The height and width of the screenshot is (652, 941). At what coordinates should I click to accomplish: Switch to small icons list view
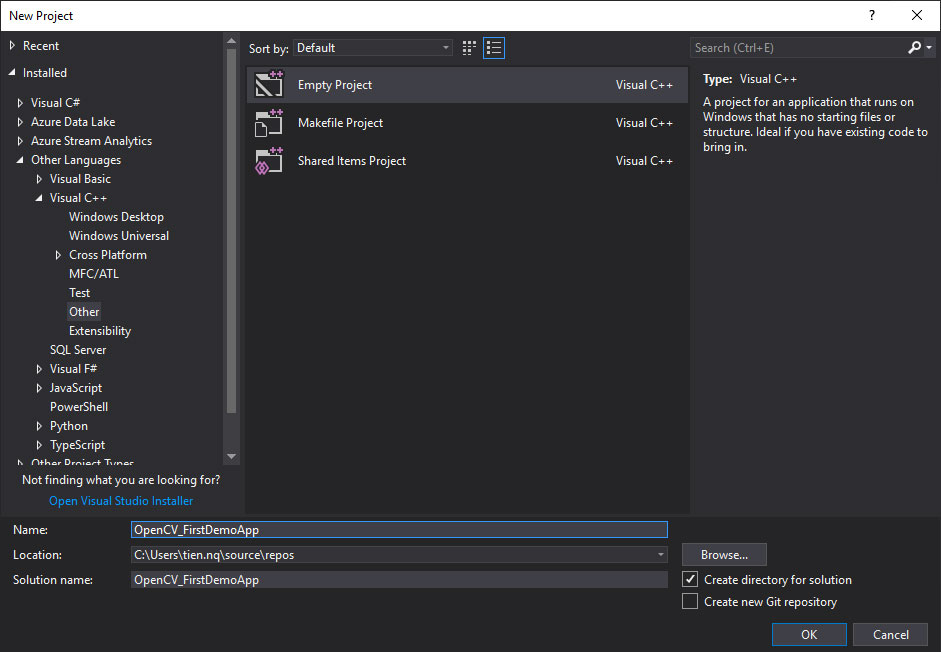pos(494,48)
